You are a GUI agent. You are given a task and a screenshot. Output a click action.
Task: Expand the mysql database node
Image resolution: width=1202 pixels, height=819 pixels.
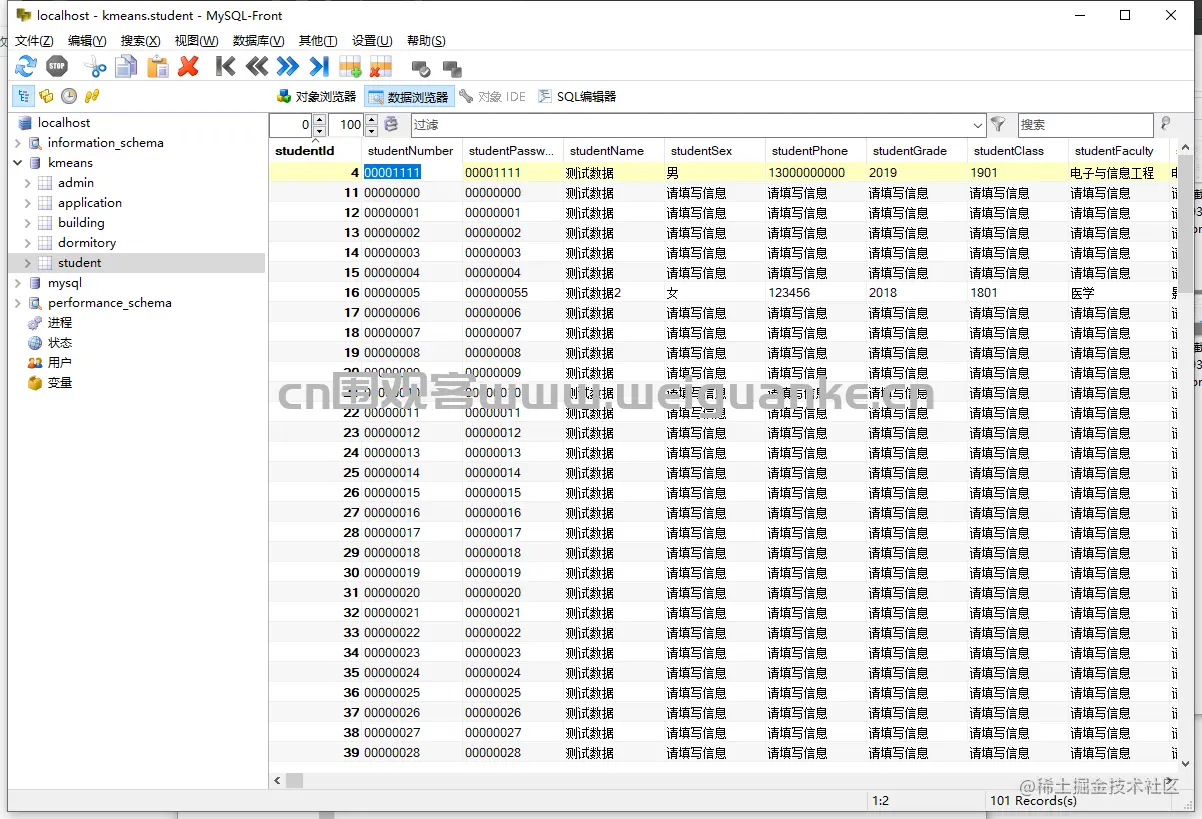tap(18, 283)
